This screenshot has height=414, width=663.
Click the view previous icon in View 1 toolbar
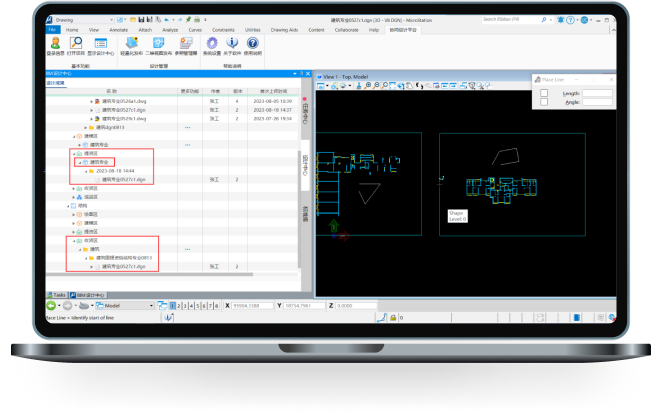tap(445, 86)
